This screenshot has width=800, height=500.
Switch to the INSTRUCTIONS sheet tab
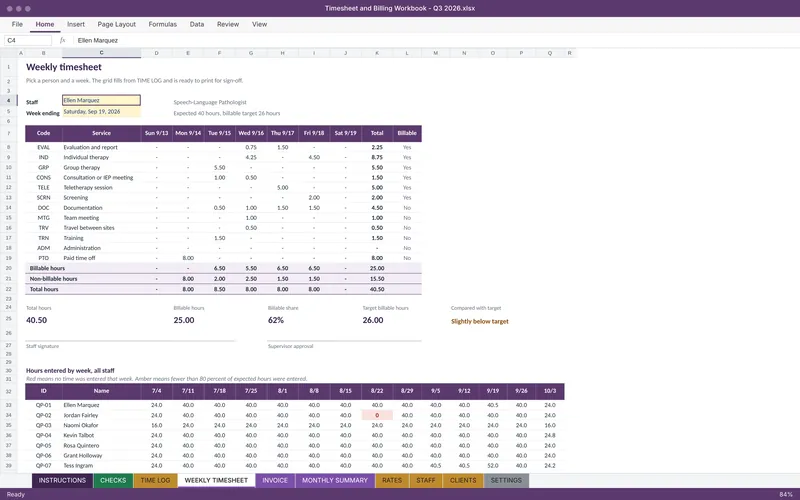coord(62,481)
